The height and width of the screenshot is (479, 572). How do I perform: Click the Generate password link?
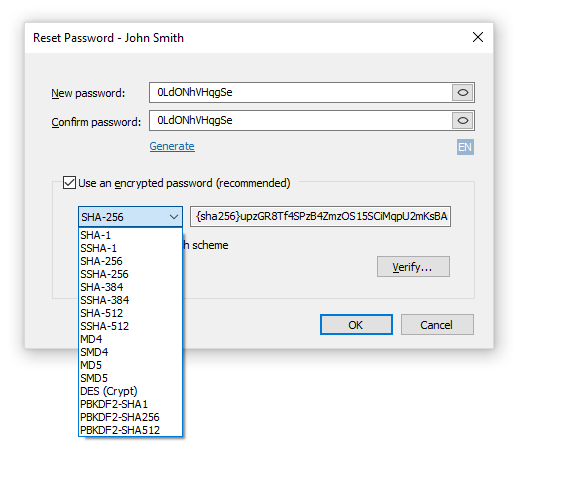[x=172, y=146]
